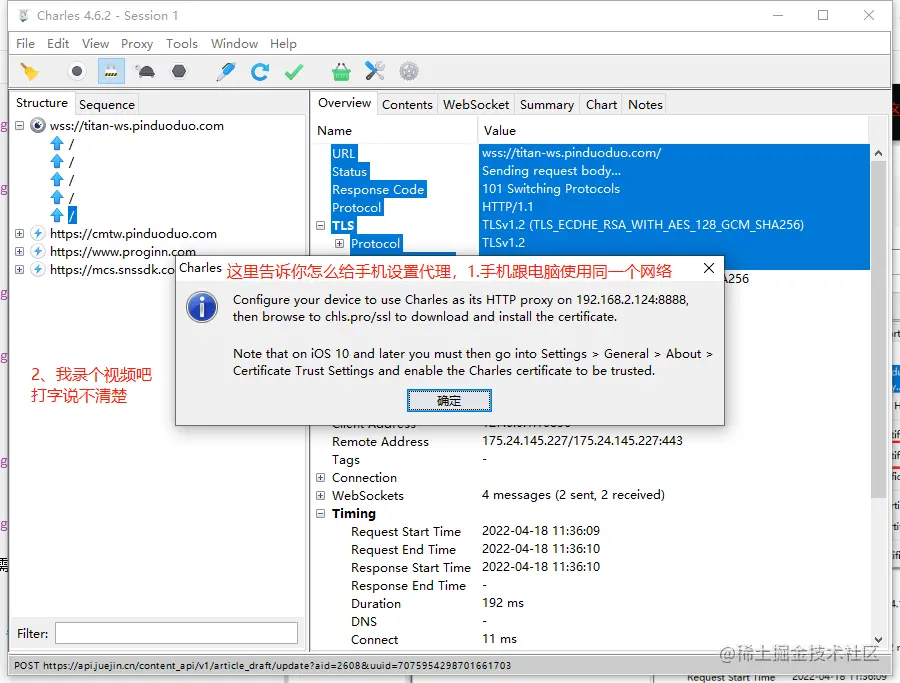Toggle breakpoints hexagon icon

(179, 71)
